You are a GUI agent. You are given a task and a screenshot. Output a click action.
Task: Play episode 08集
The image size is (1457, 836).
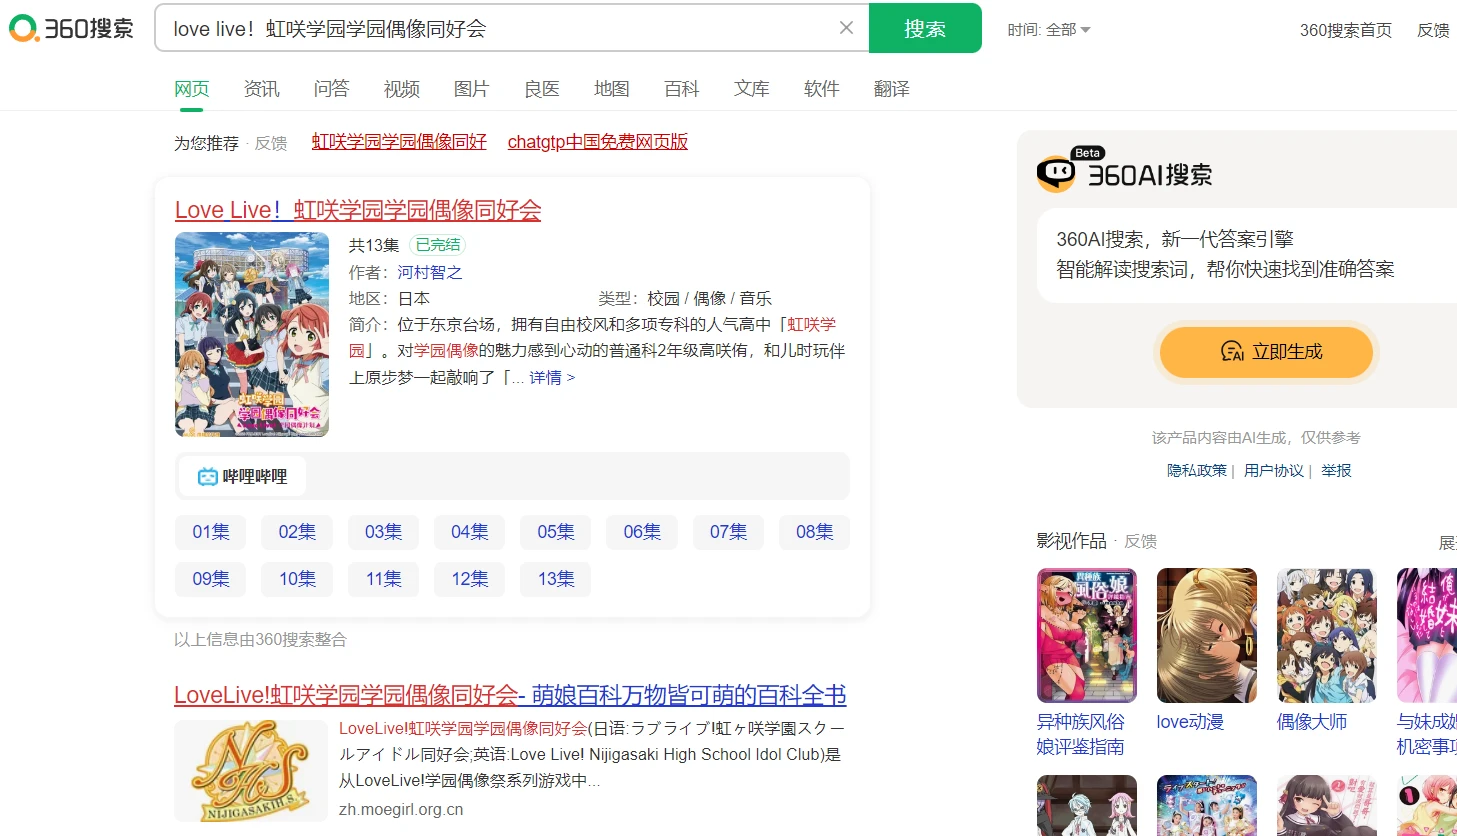(815, 532)
